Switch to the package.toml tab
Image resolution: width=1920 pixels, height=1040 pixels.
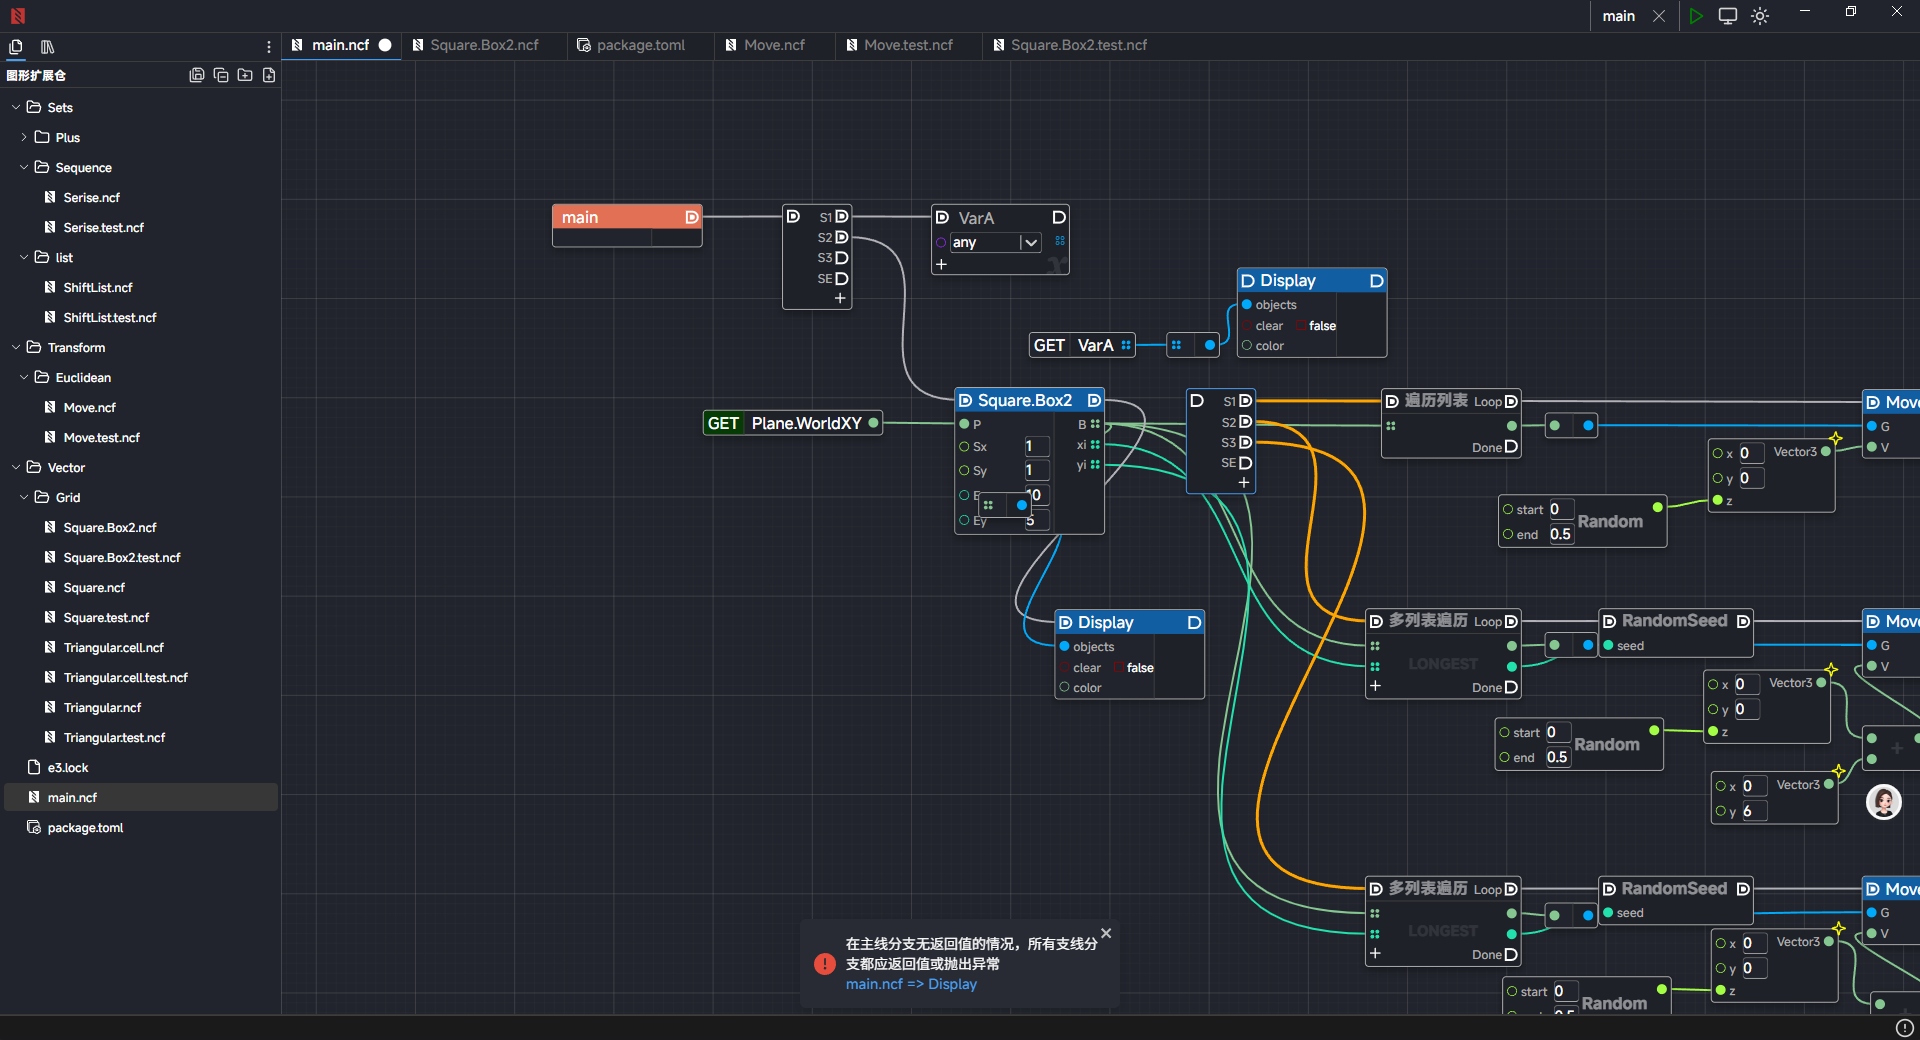pos(640,45)
